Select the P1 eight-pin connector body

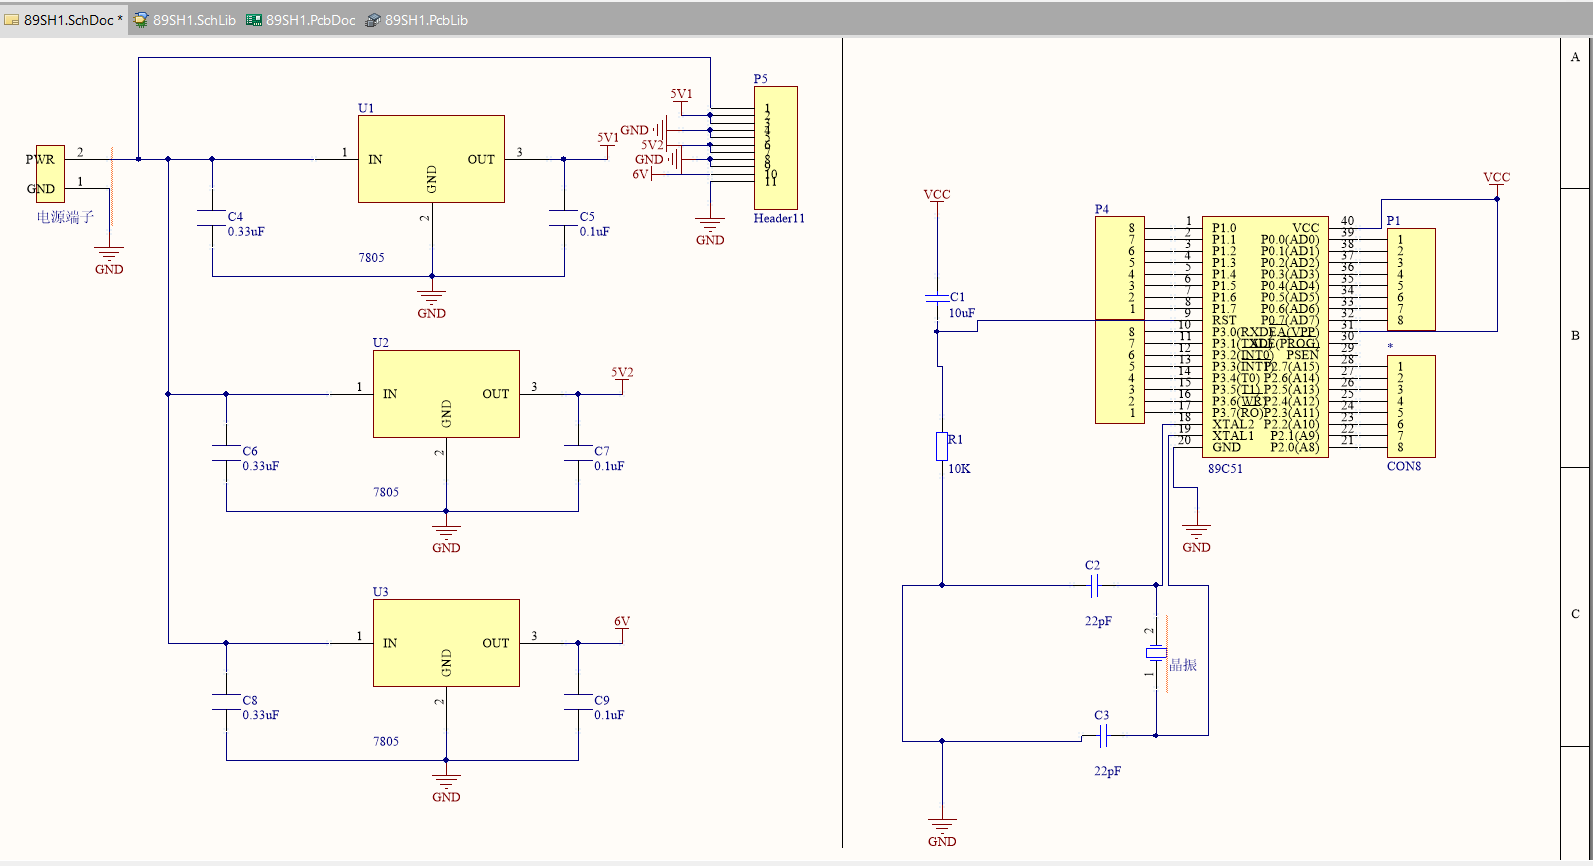click(1411, 280)
